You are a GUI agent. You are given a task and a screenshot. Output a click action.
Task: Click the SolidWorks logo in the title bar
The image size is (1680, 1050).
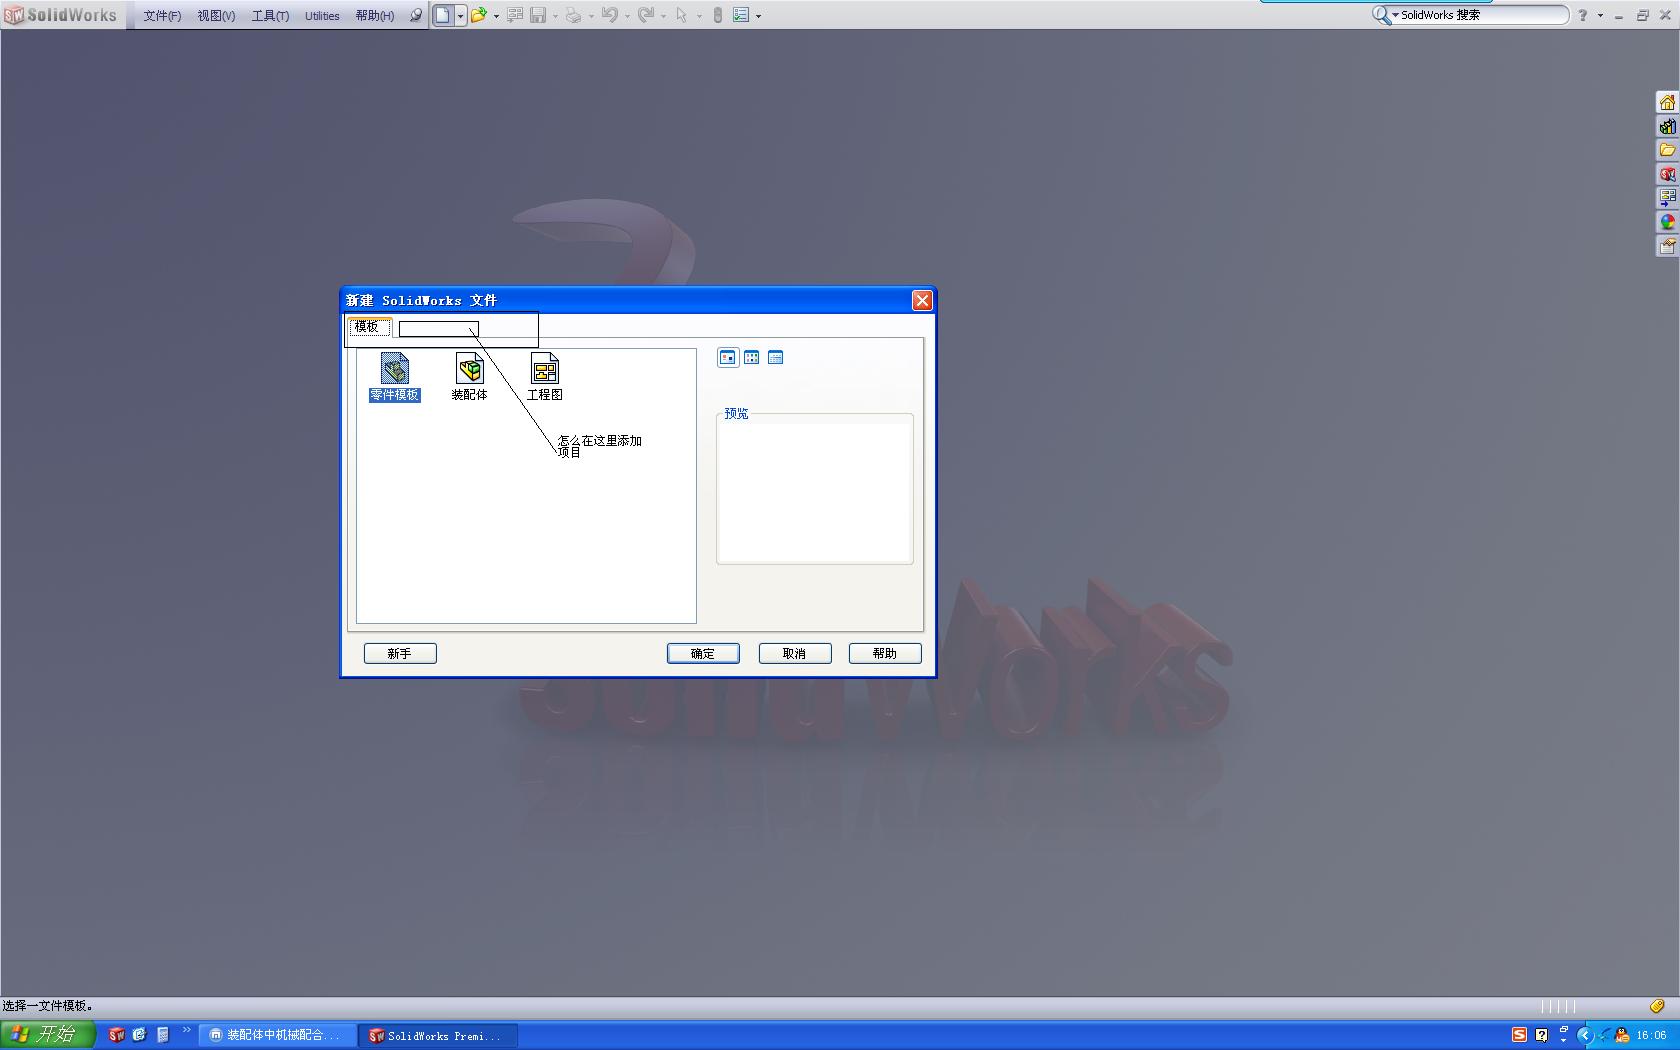(x=62, y=15)
